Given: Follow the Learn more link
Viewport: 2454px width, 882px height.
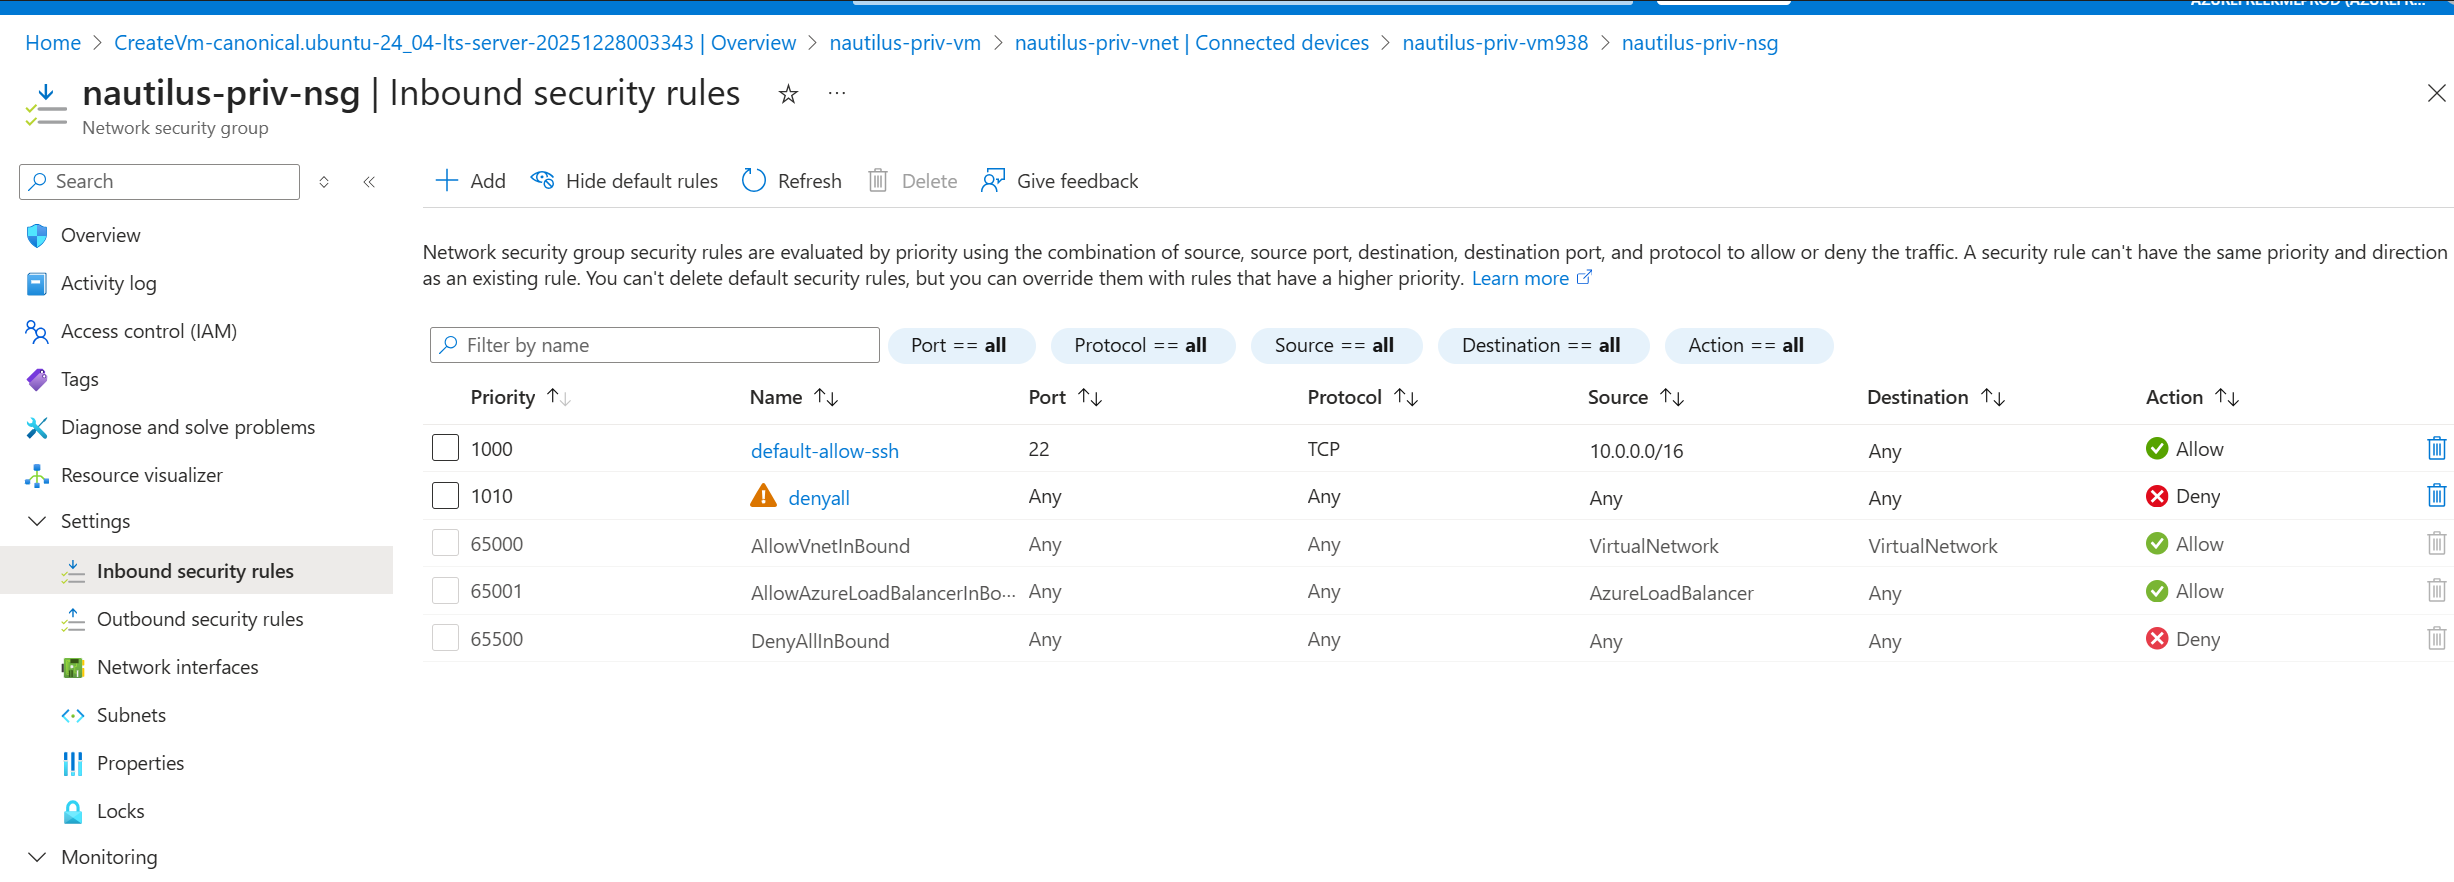Looking at the screenshot, I should (x=1520, y=279).
